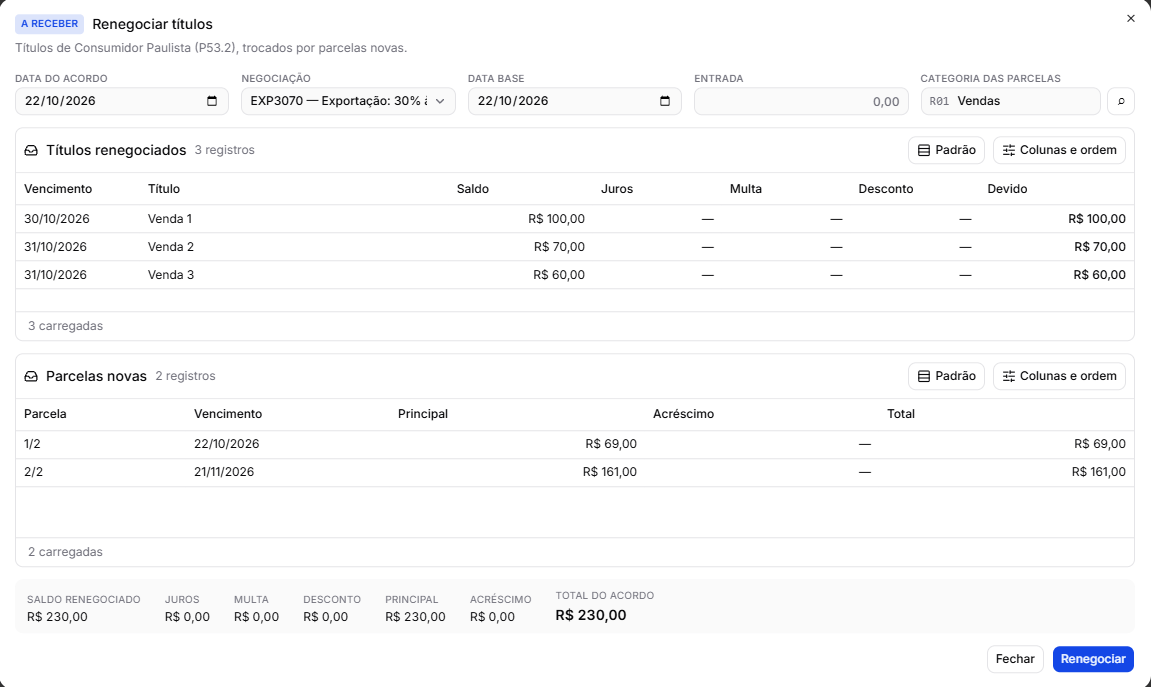Click the Título column header
This screenshot has width=1151, height=687.
(x=164, y=189)
